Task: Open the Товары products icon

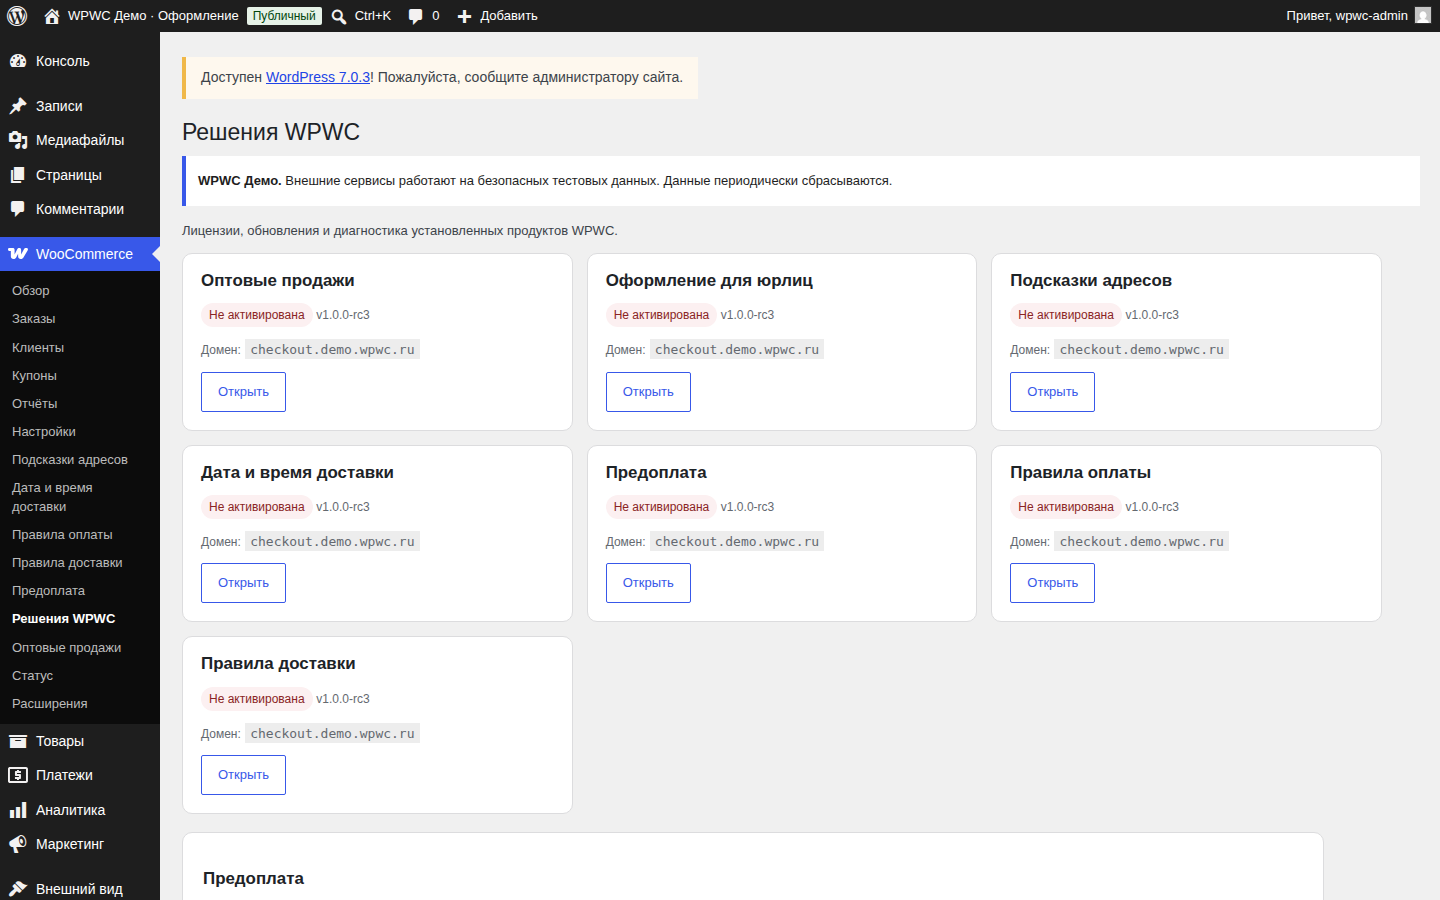Action: click(18, 741)
